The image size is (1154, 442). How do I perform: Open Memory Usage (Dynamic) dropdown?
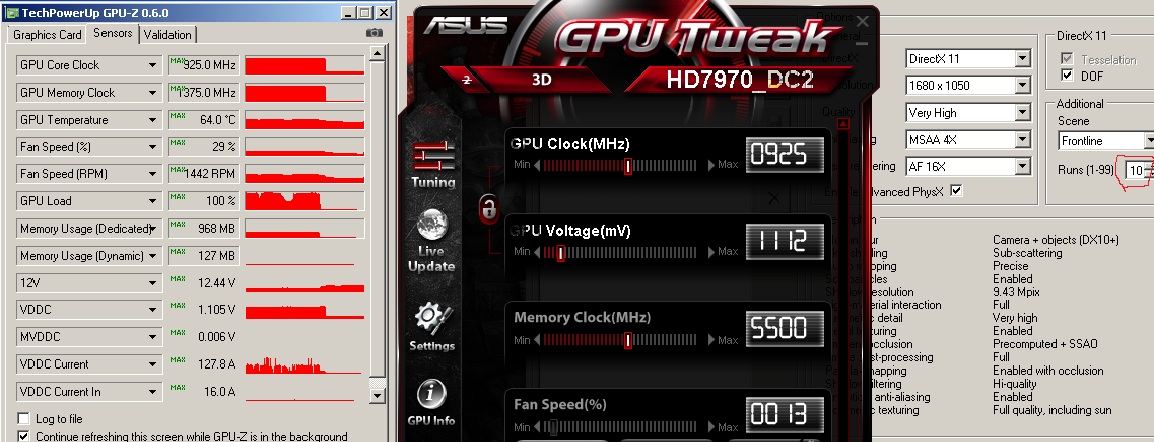tap(152, 256)
